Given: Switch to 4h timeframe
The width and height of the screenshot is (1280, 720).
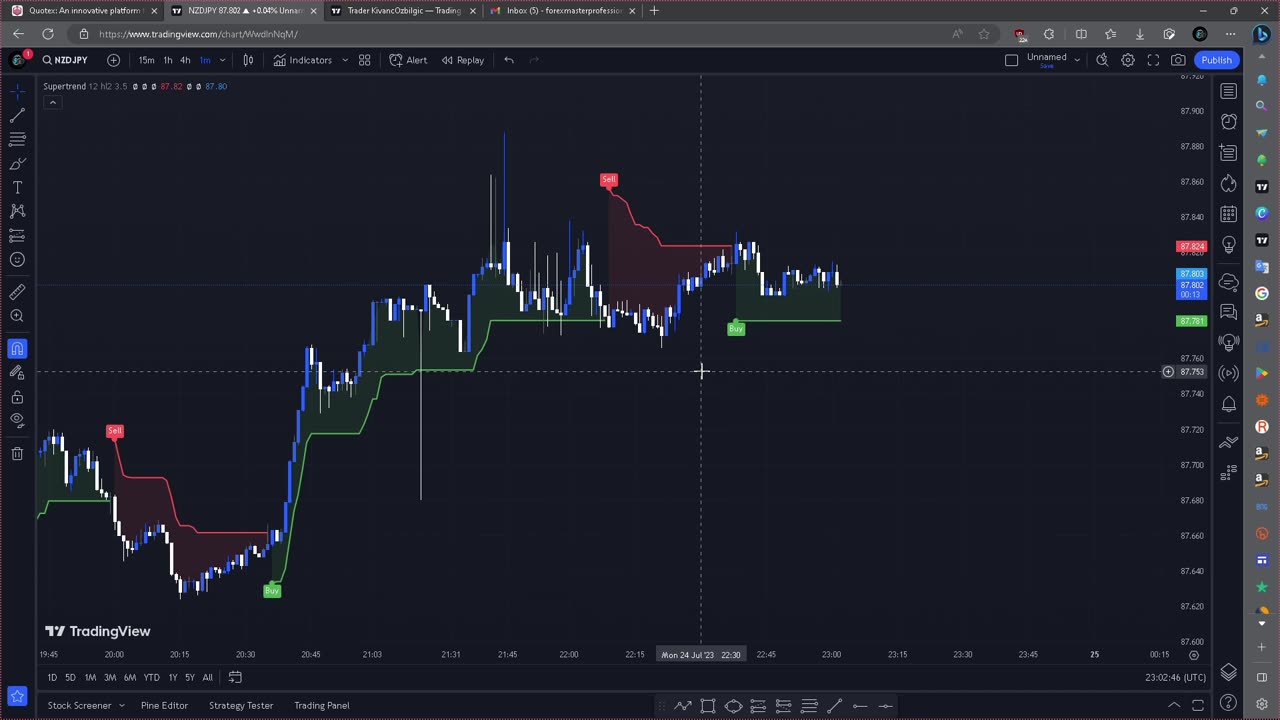Looking at the screenshot, I should tap(185, 60).
